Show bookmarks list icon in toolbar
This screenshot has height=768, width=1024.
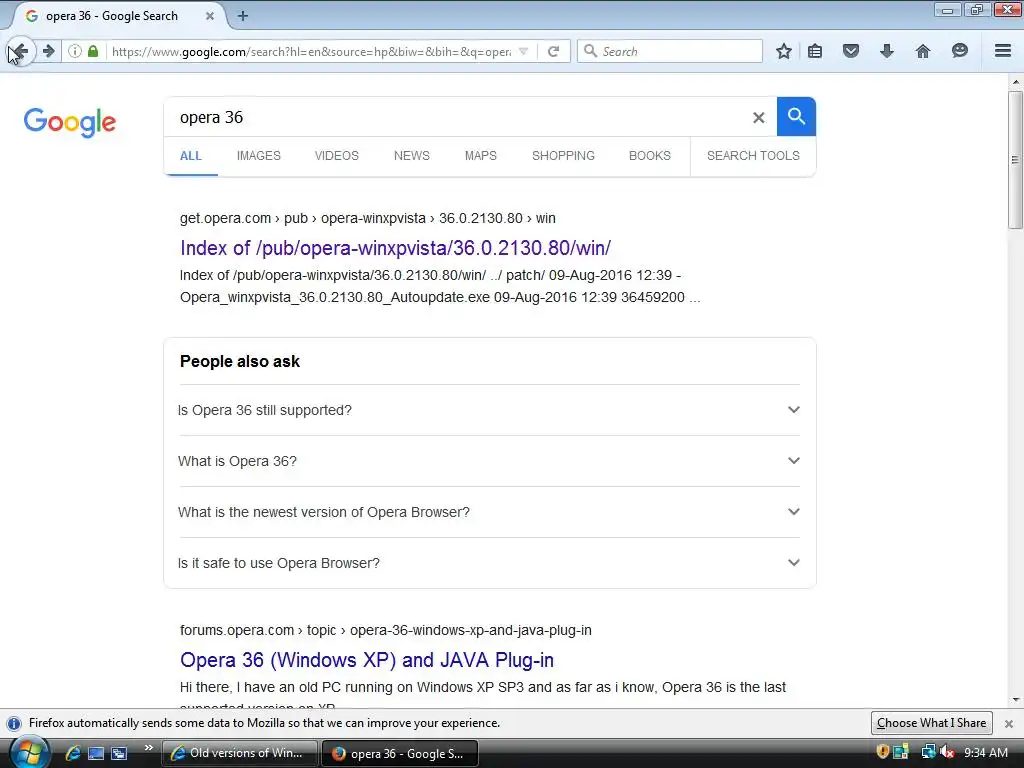click(815, 51)
